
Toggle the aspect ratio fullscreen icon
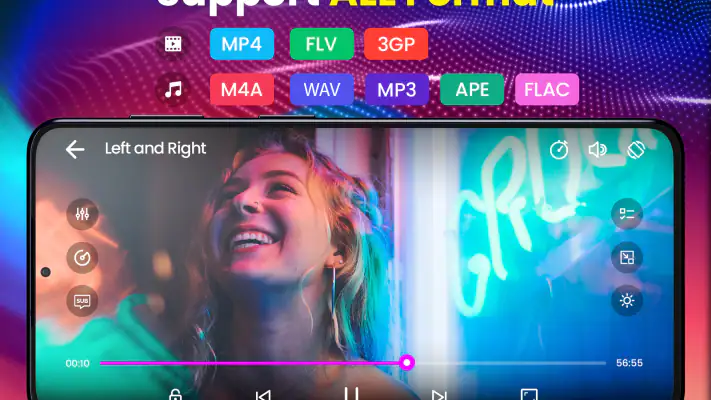point(529,395)
